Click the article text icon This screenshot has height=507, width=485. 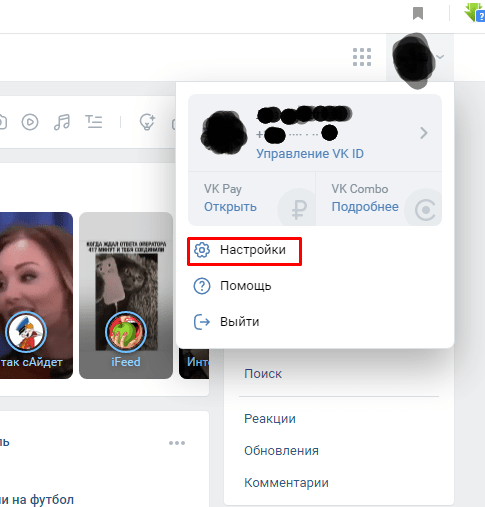[94, 122]
